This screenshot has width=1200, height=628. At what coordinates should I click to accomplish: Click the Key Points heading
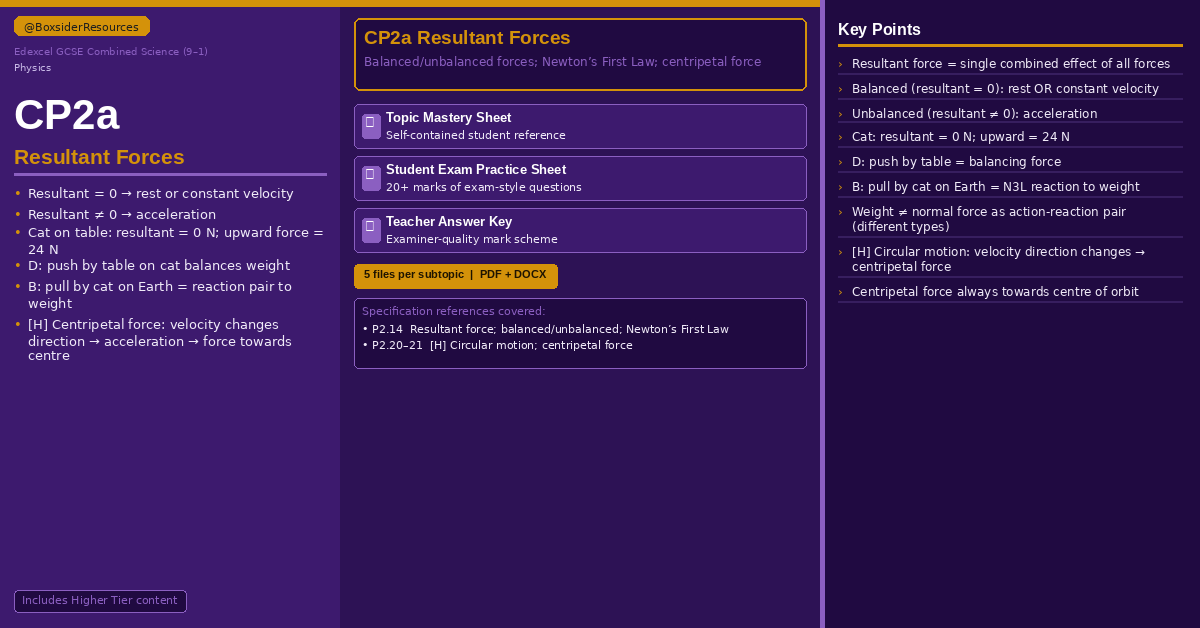pos(879,30)
